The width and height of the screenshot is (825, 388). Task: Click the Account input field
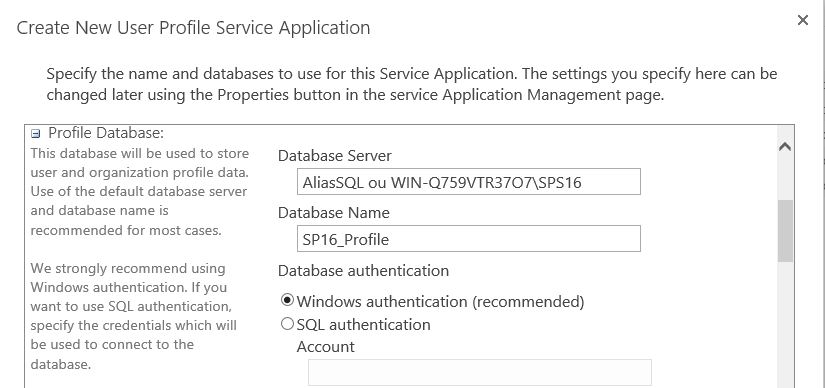pos(479,372)
